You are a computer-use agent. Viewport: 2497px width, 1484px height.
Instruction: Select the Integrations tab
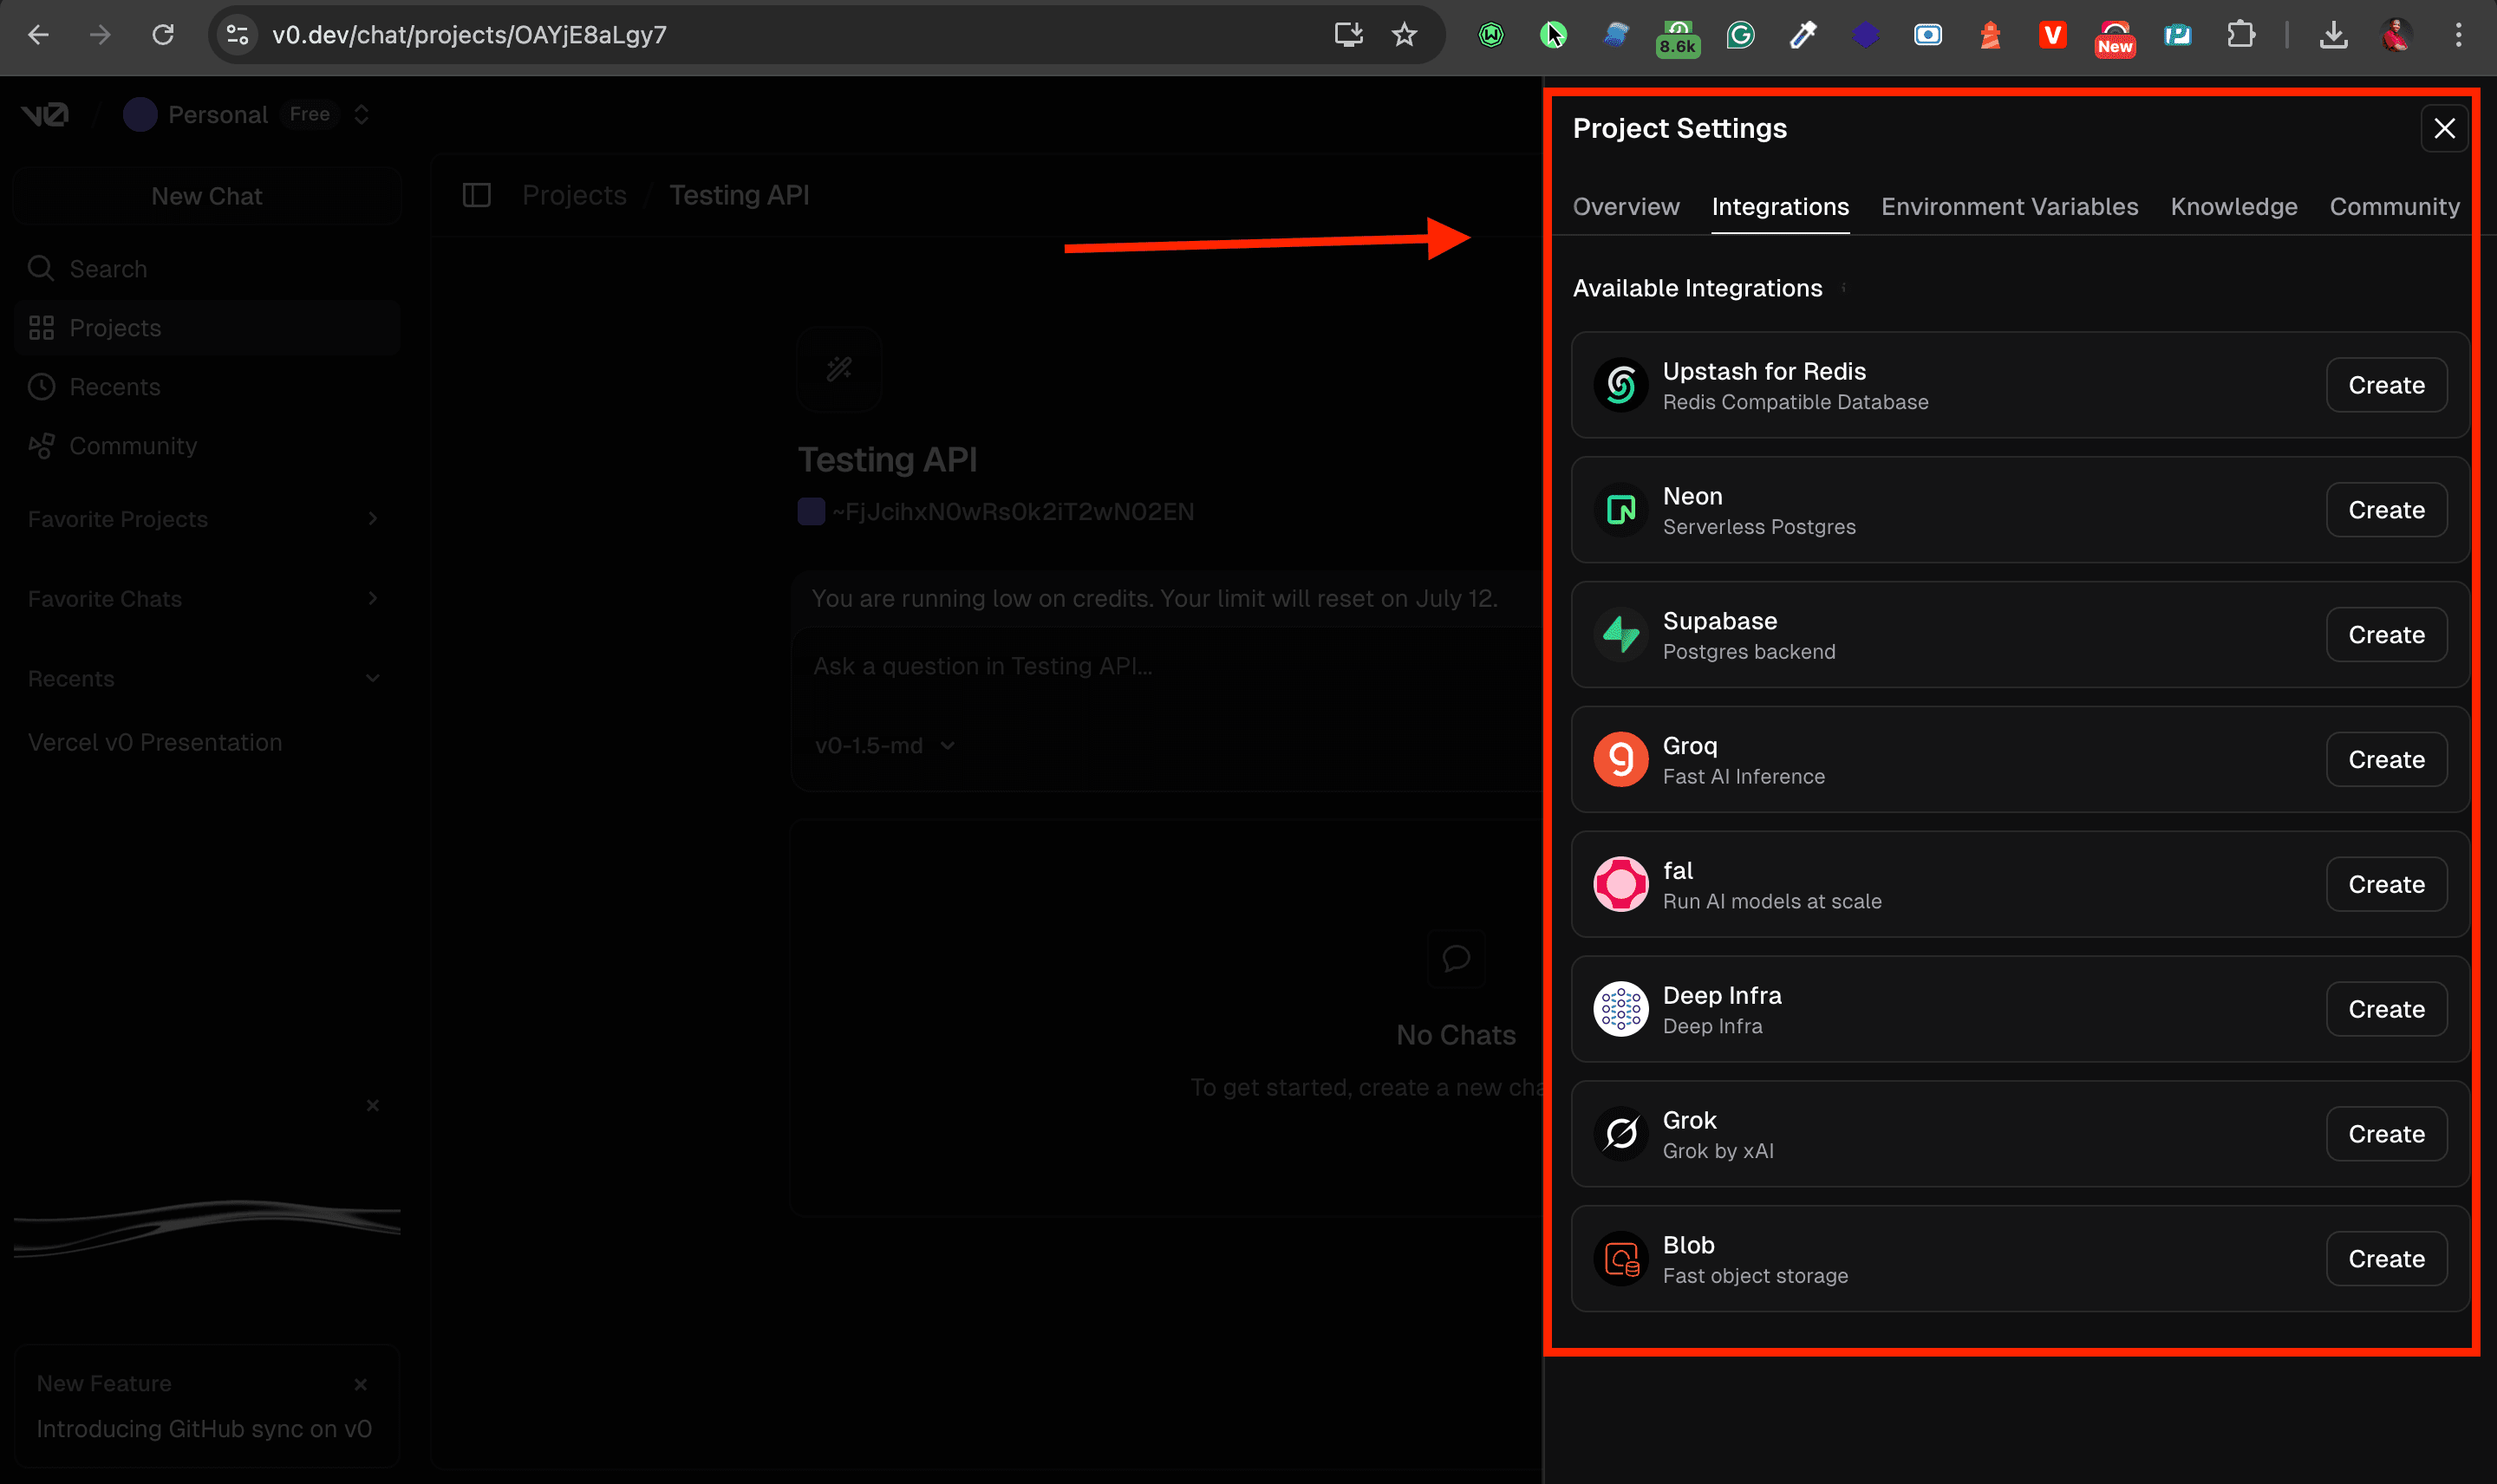[1780, 207]
